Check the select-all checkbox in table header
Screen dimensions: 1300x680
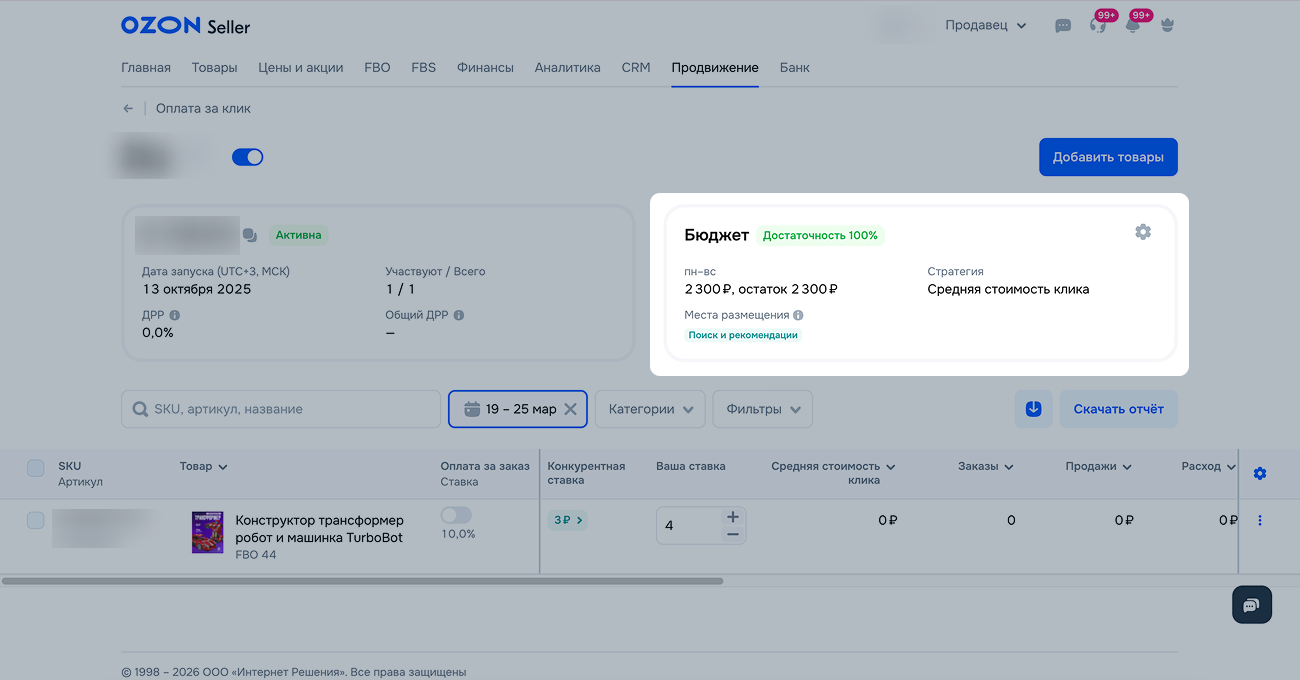click(x=36, y=468)
